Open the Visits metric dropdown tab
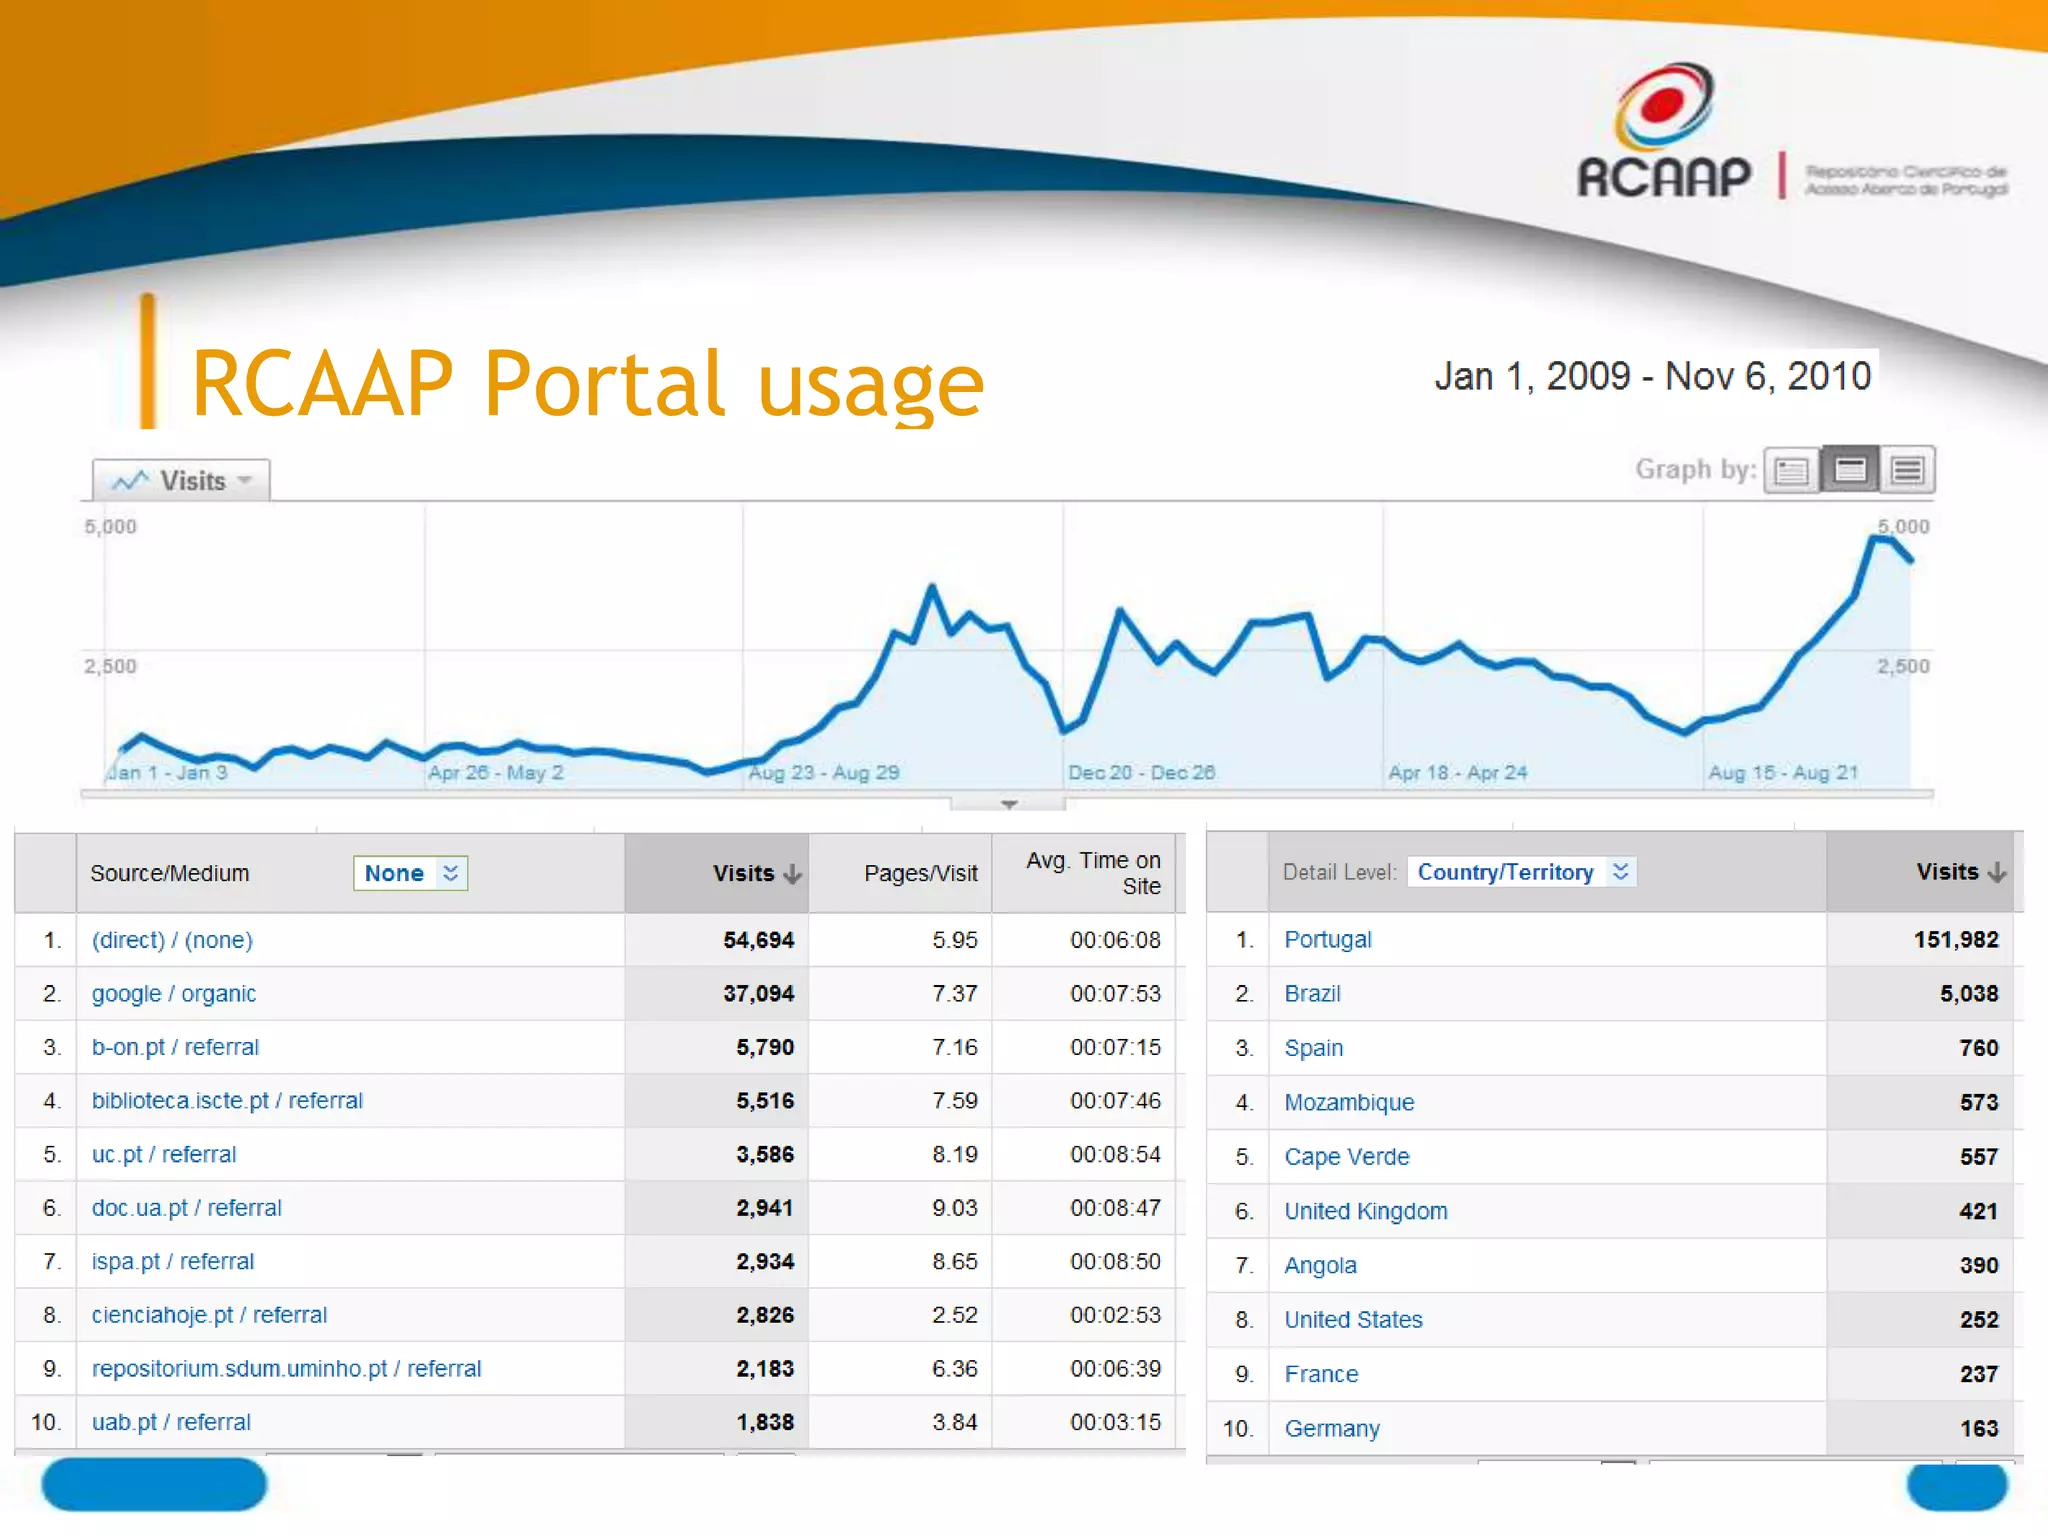Viewport: 2048px width, 1536px height. (x=181, y=480)
